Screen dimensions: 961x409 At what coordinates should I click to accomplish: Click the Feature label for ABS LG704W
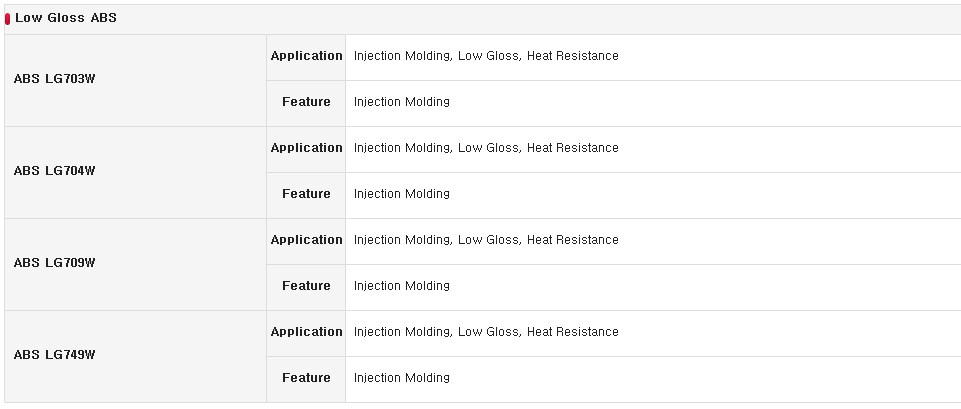tap(306, 194)
